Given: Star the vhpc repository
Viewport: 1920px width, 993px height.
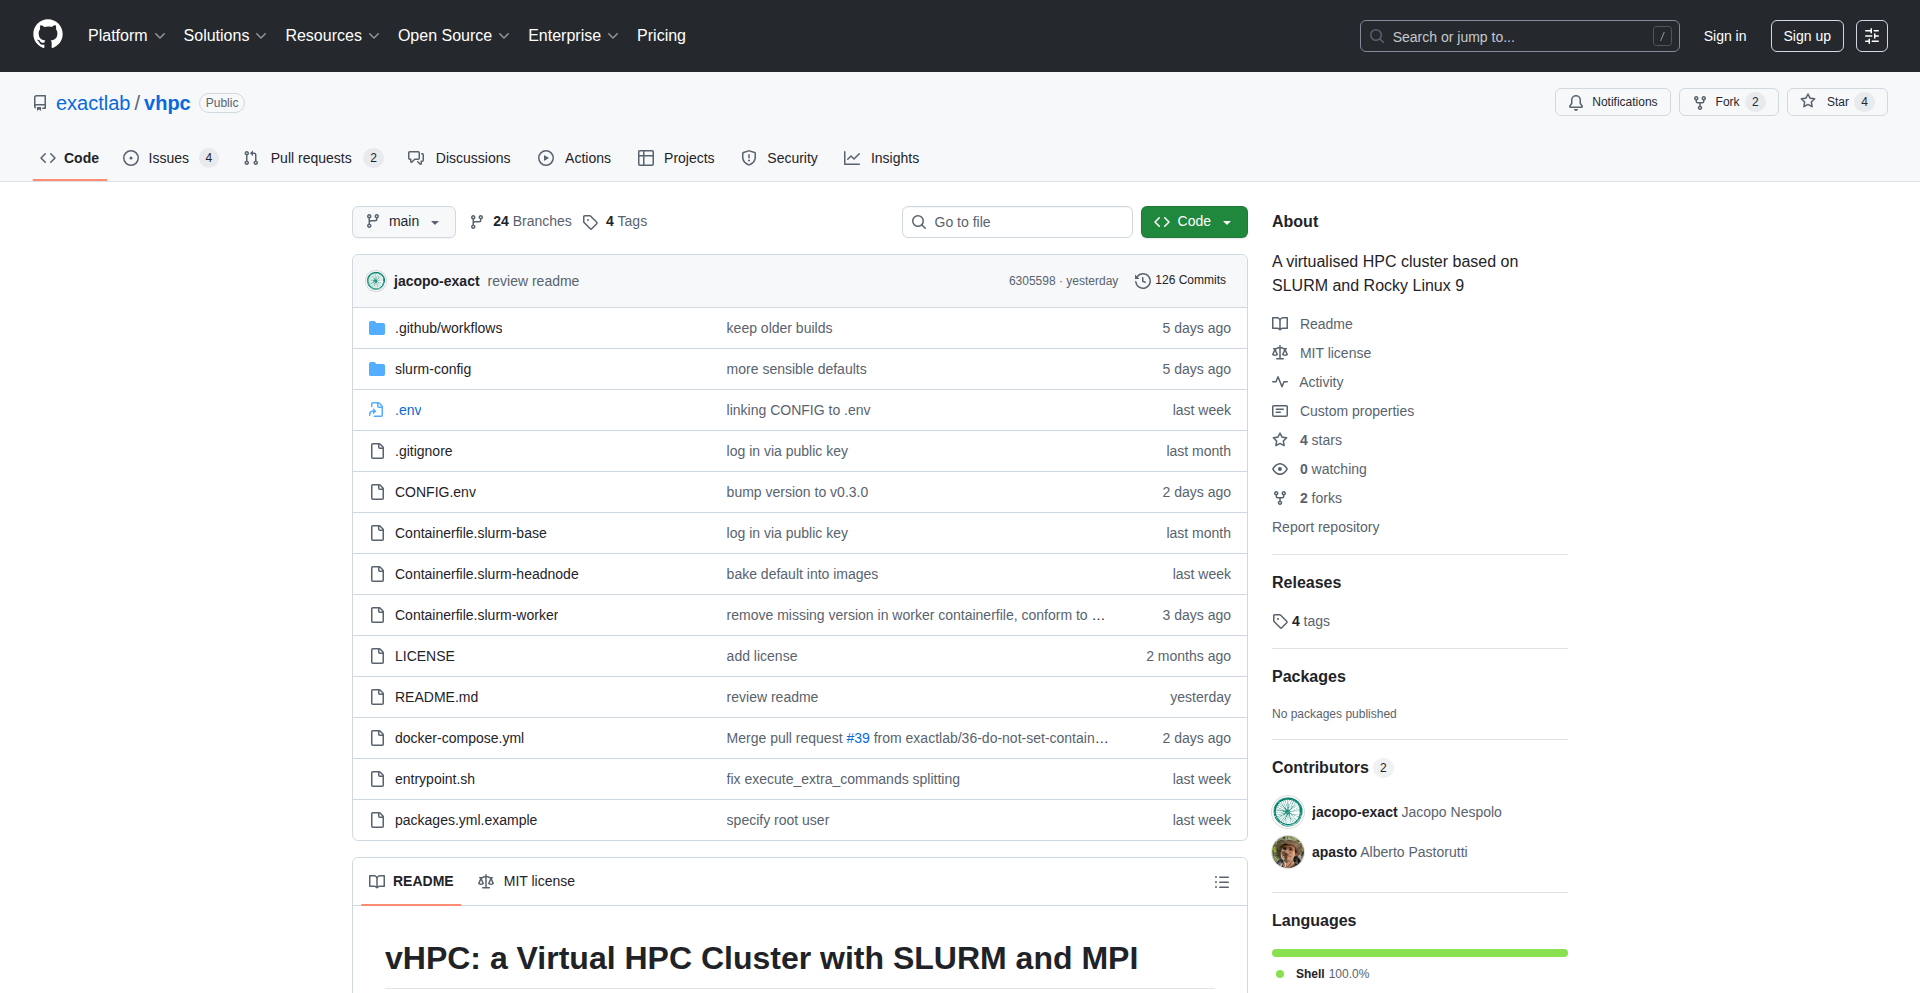Looking at the screenshot, I should (1836, 101).
